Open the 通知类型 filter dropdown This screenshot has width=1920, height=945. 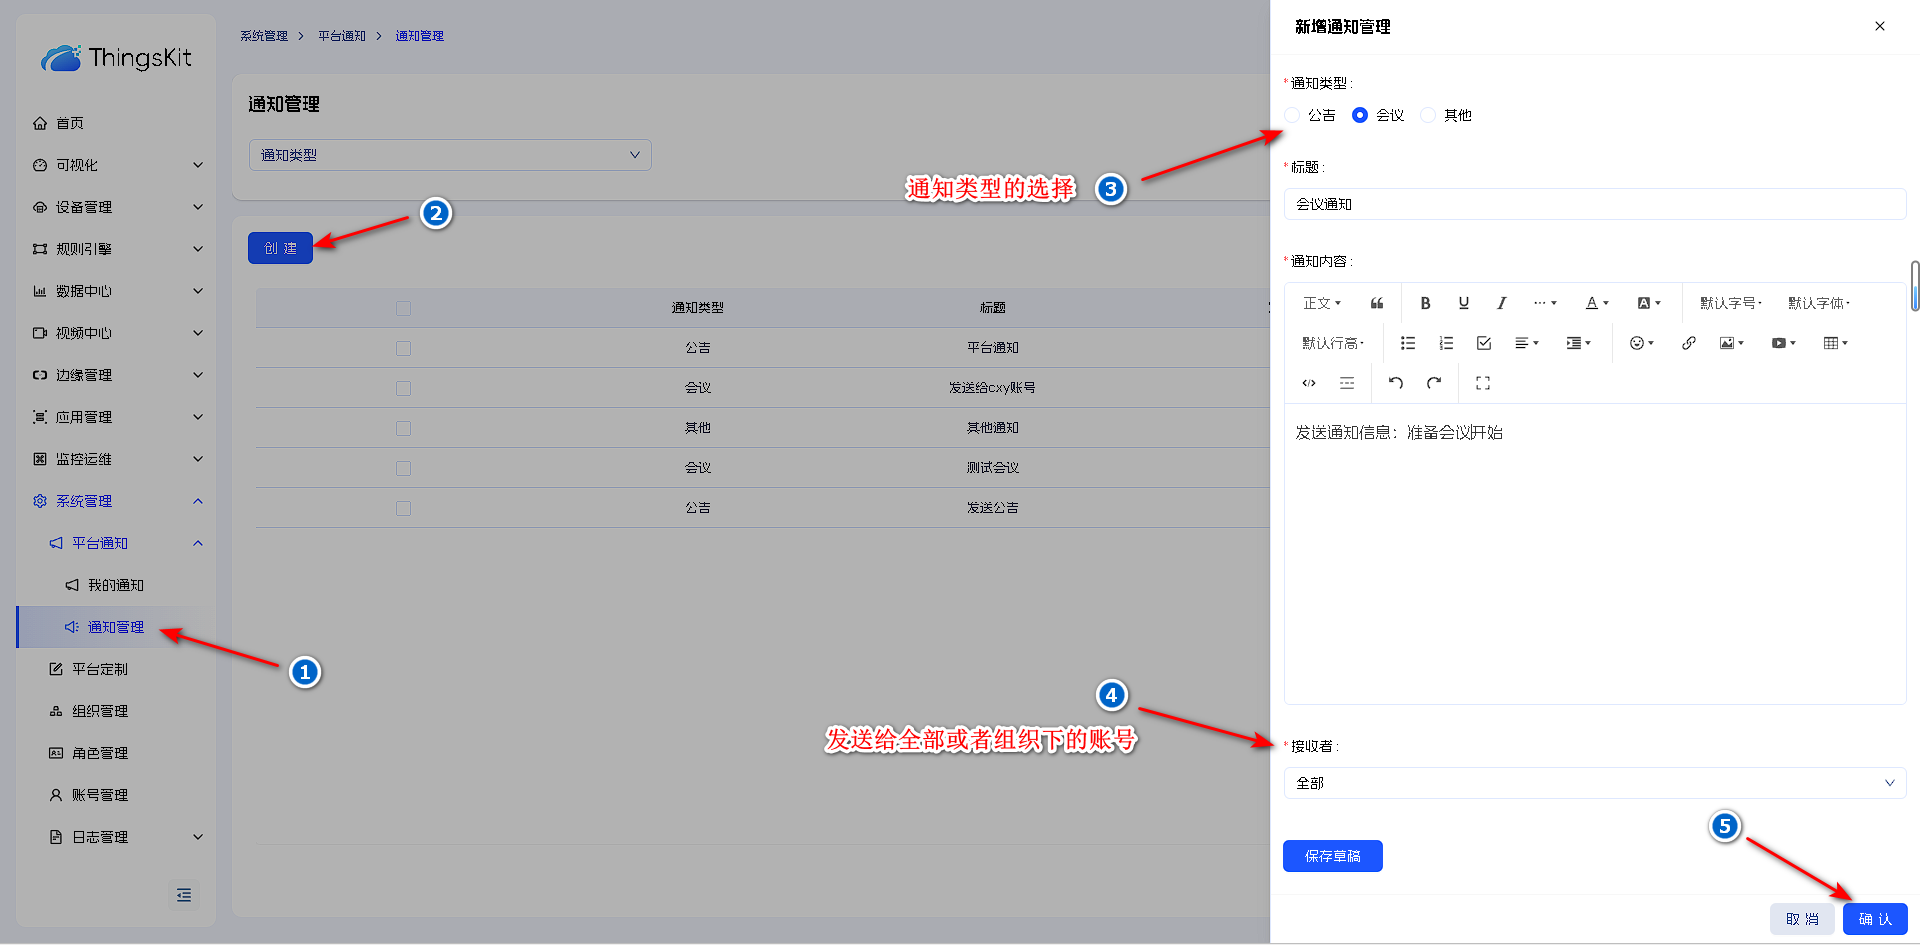[450, 155]
